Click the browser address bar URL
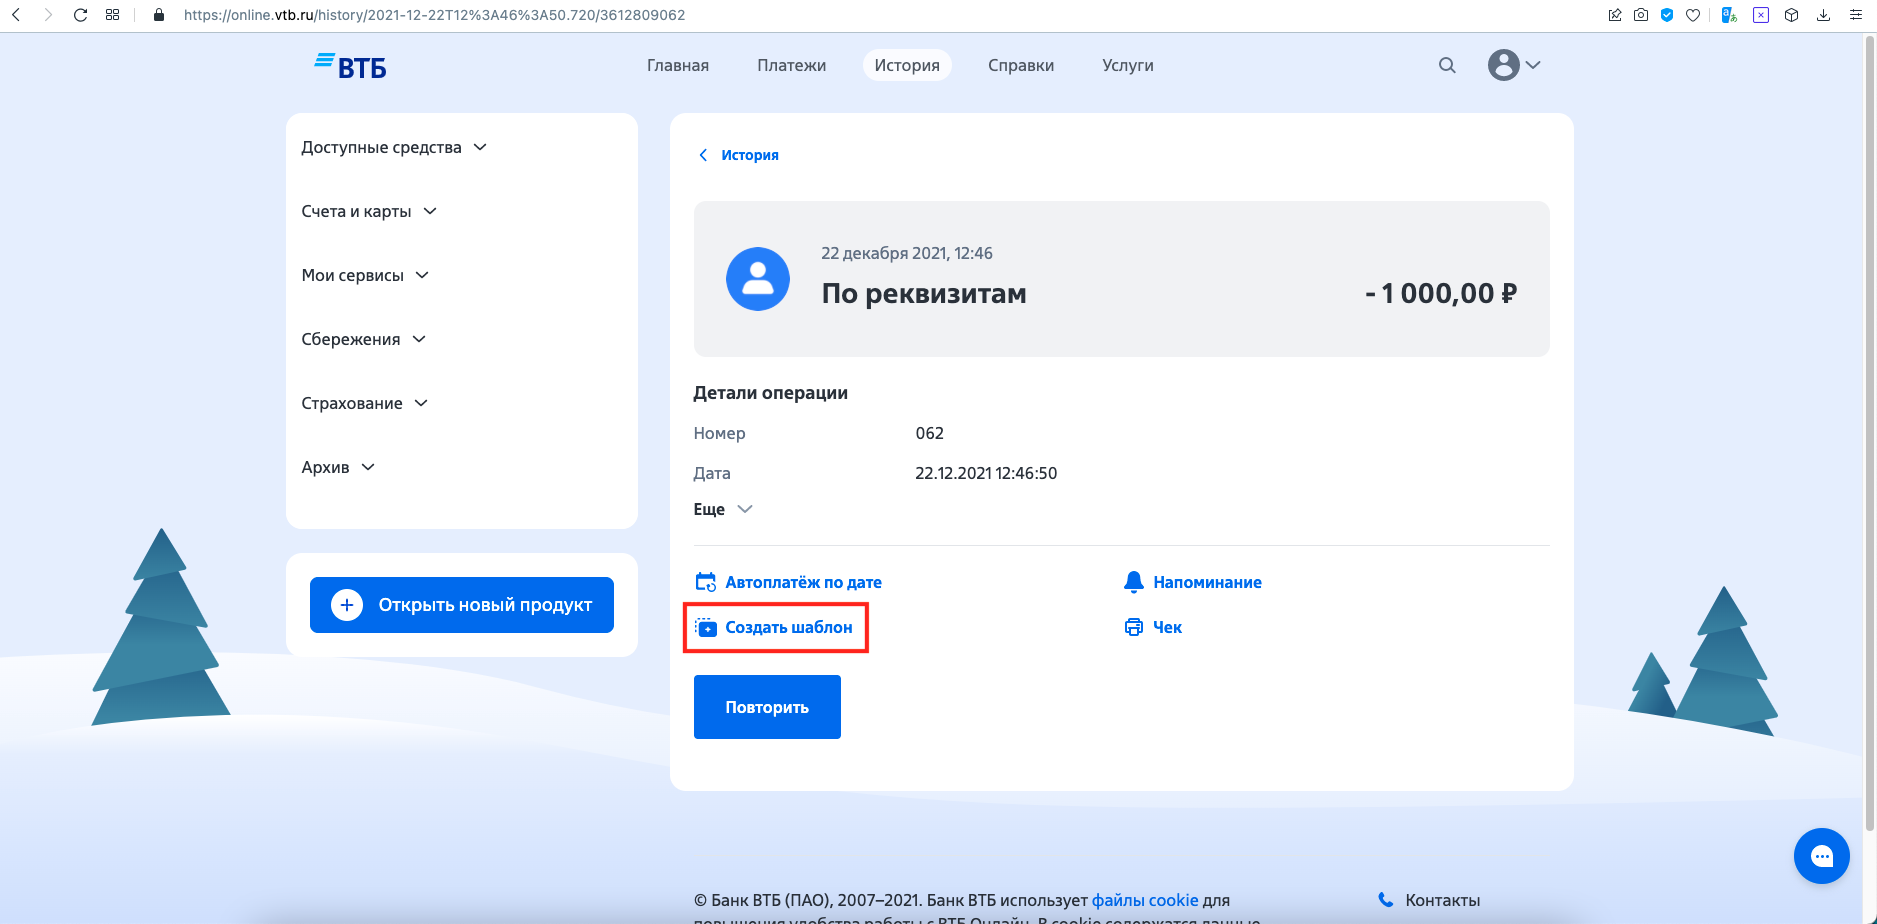The height and width of the screenshot is (924, 1877). 435,15
